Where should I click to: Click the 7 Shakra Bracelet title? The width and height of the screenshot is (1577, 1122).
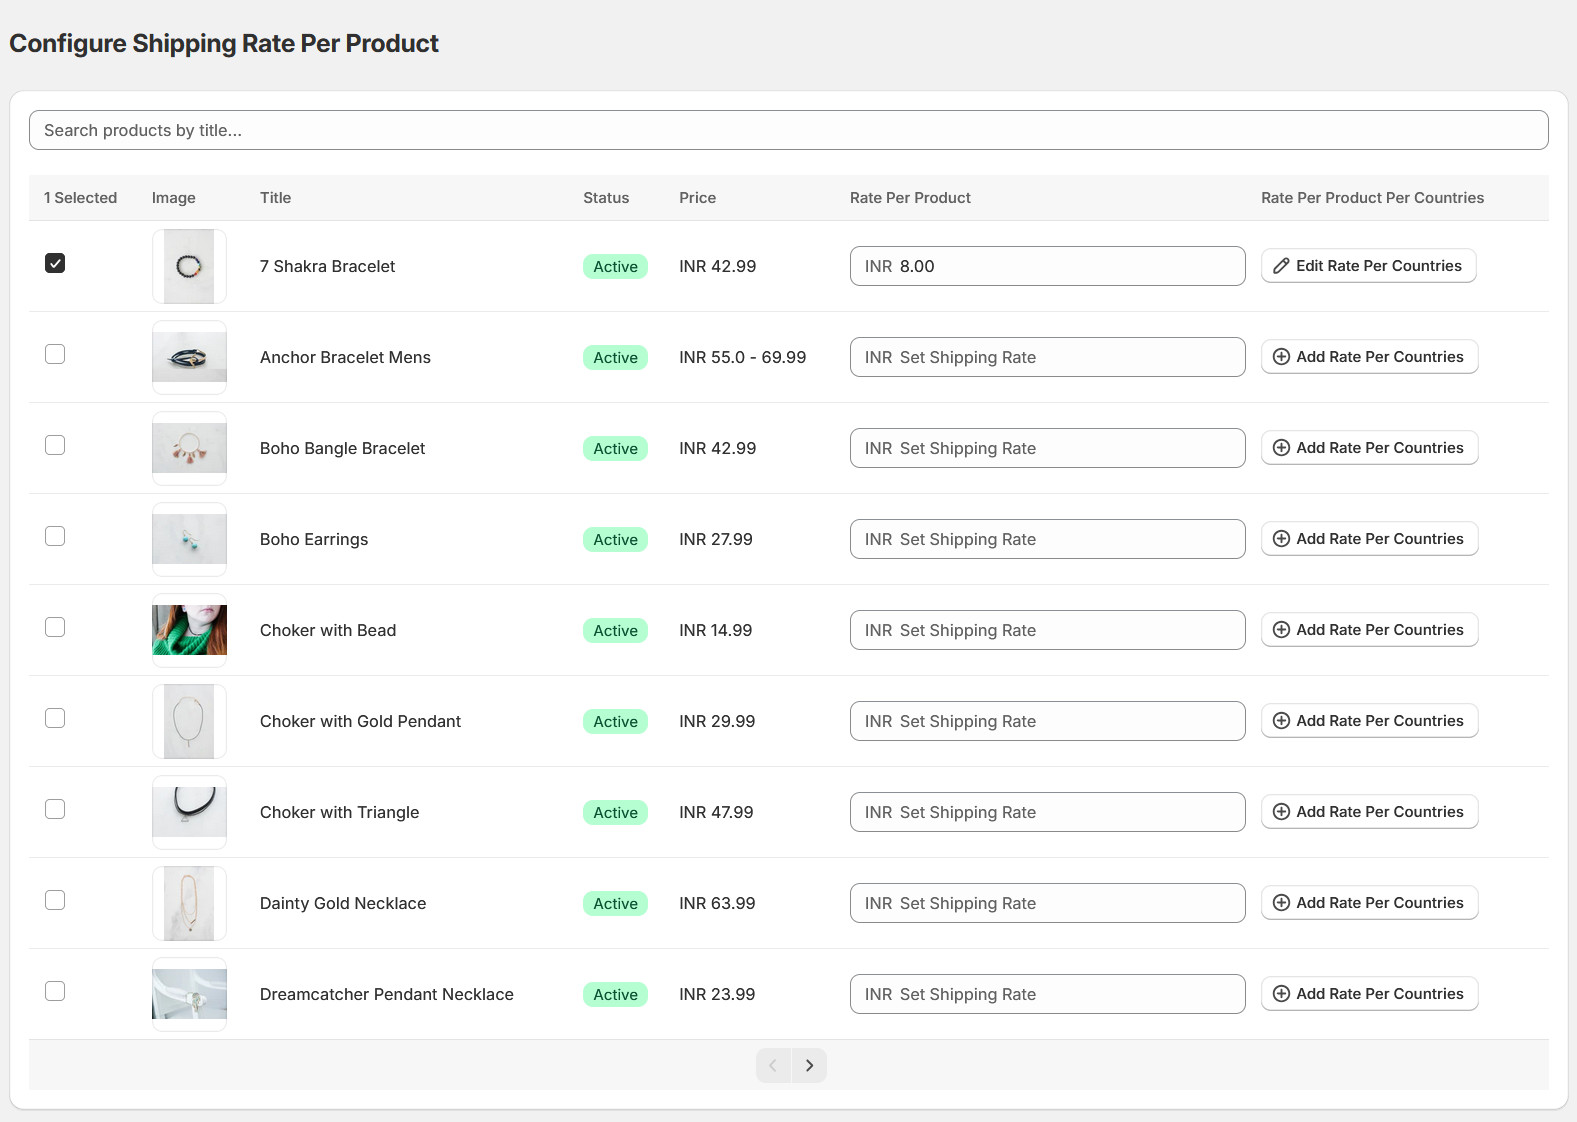[x=327, y=266]
